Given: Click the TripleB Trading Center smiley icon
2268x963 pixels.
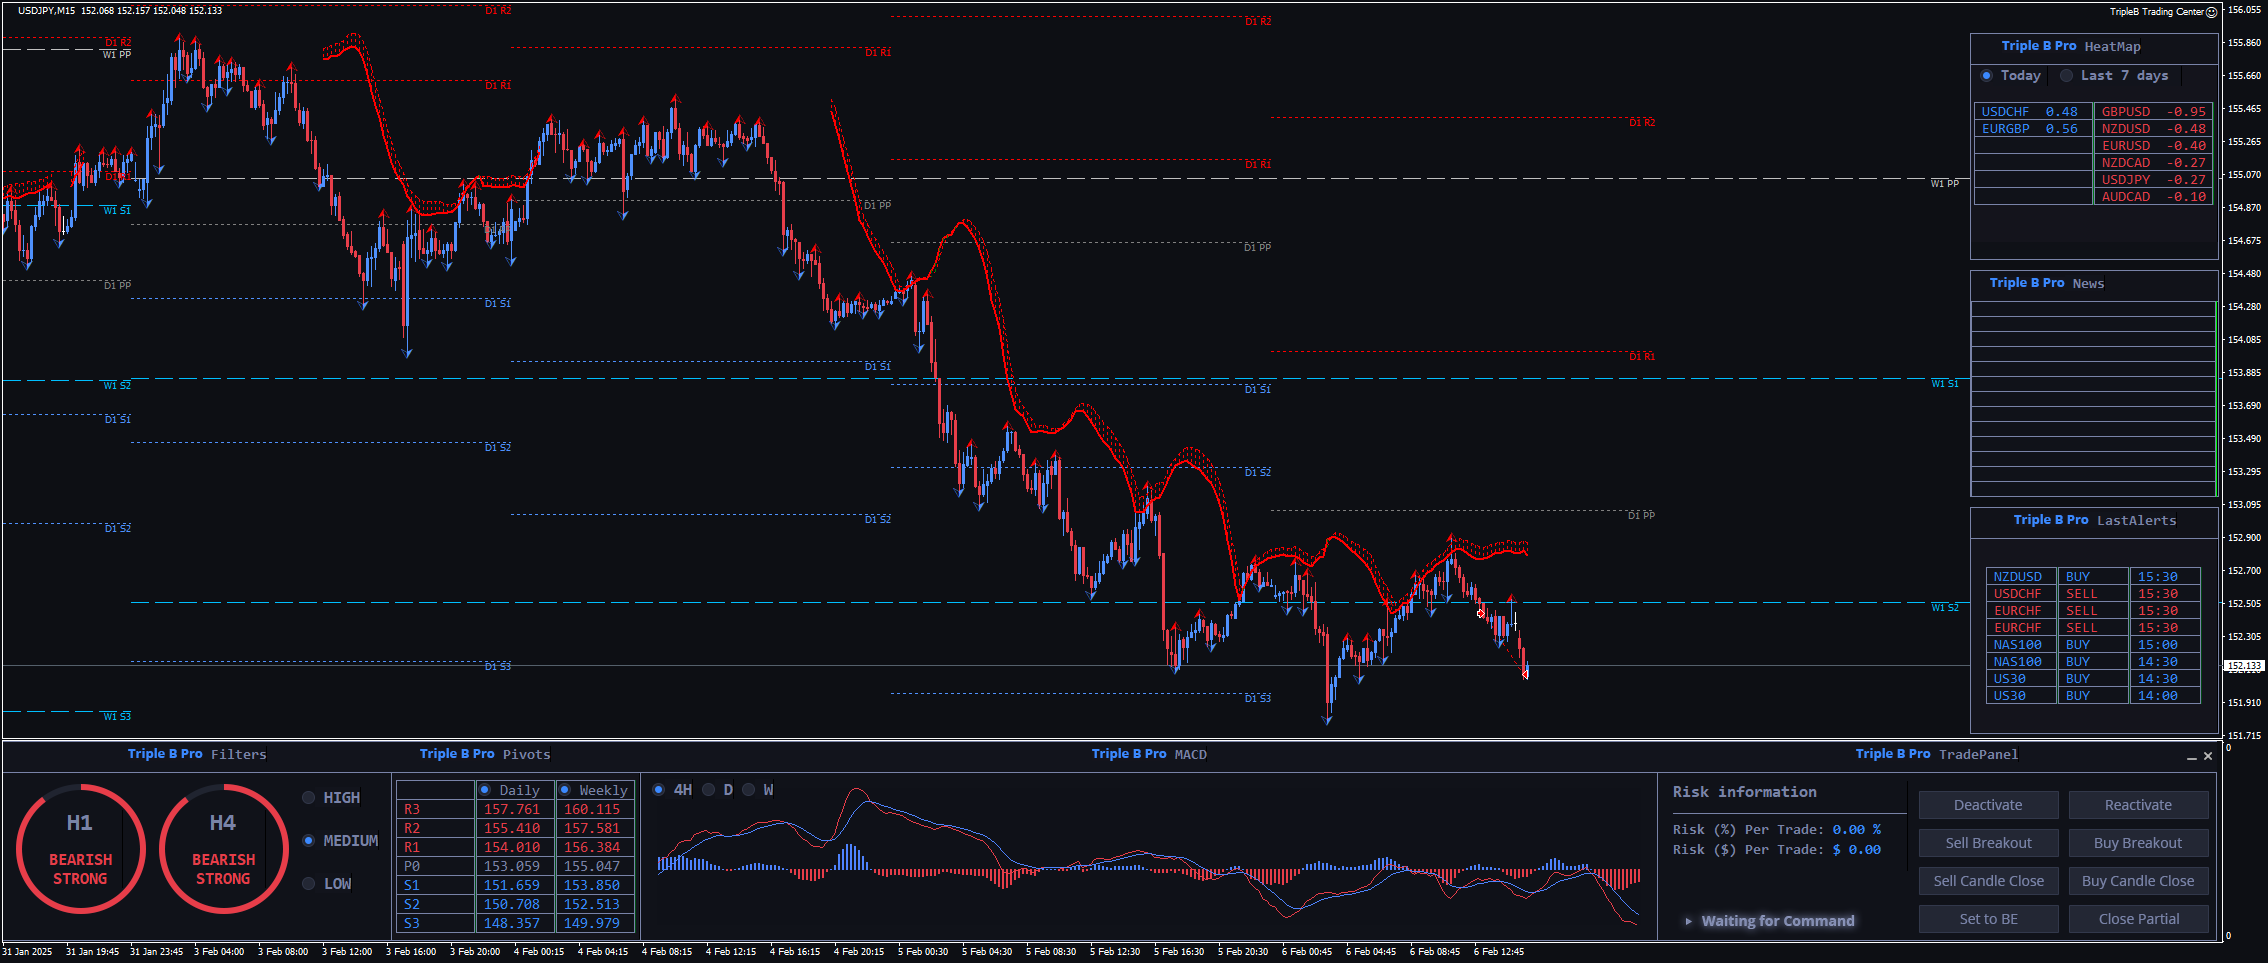Looking at the screenshot, I should click(2212, 12).
